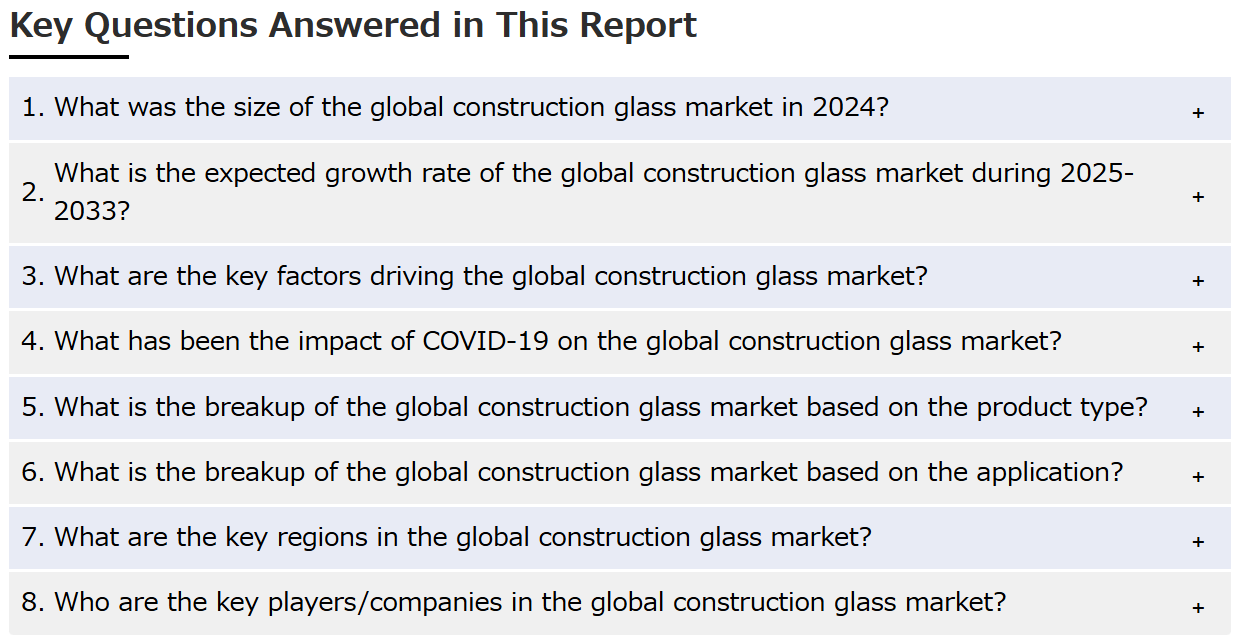Viewport: 1234px width, 641px height.
Task: Tap the plus icon for key regions question
Action: point(1197,542)
